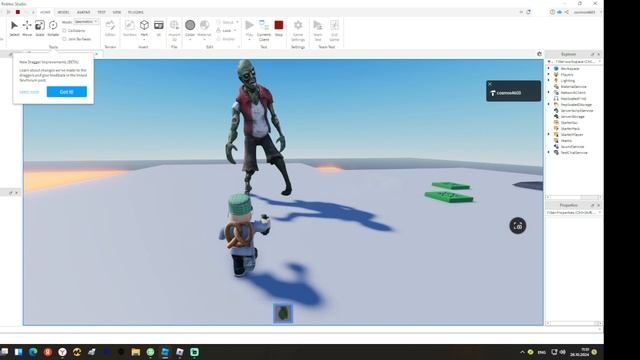Expand the Lighting node in Explorer

[x=549, y=81]
